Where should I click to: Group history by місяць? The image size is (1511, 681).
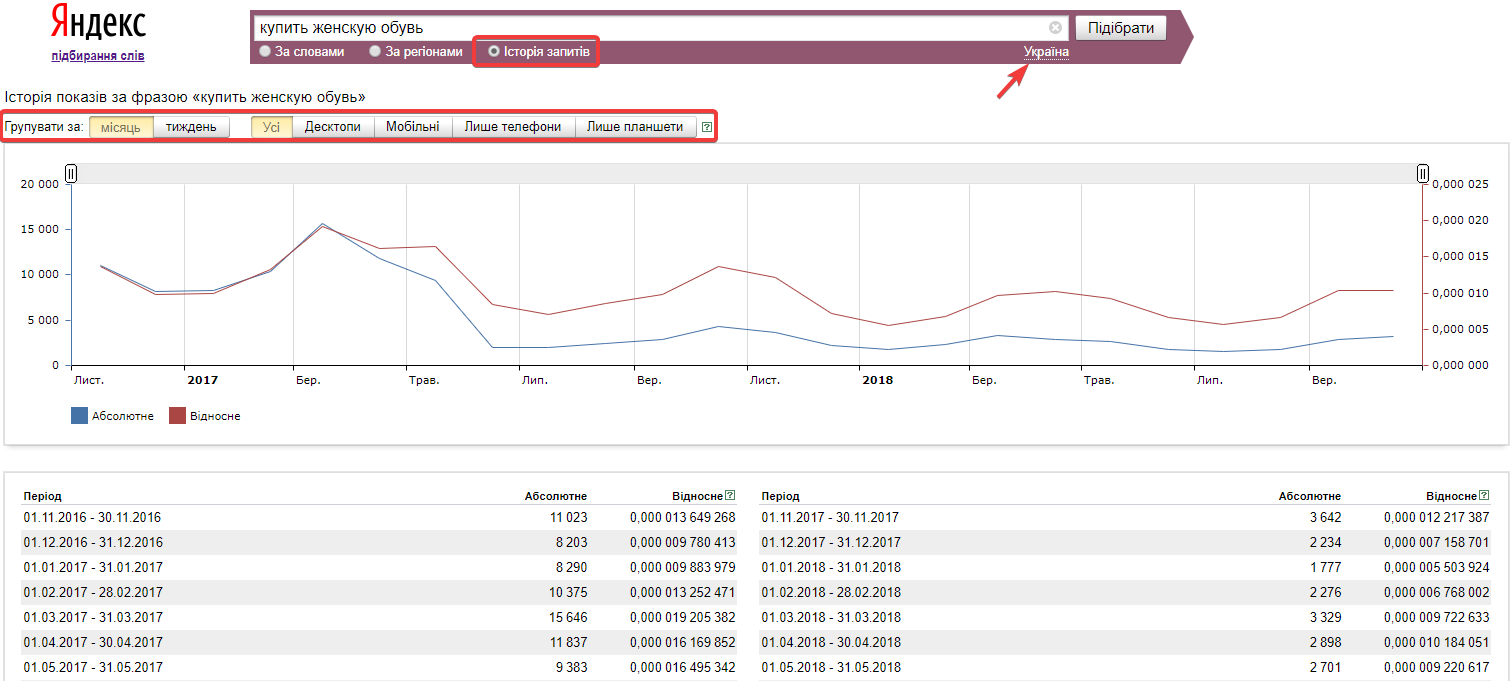click(x=121, y=127)
